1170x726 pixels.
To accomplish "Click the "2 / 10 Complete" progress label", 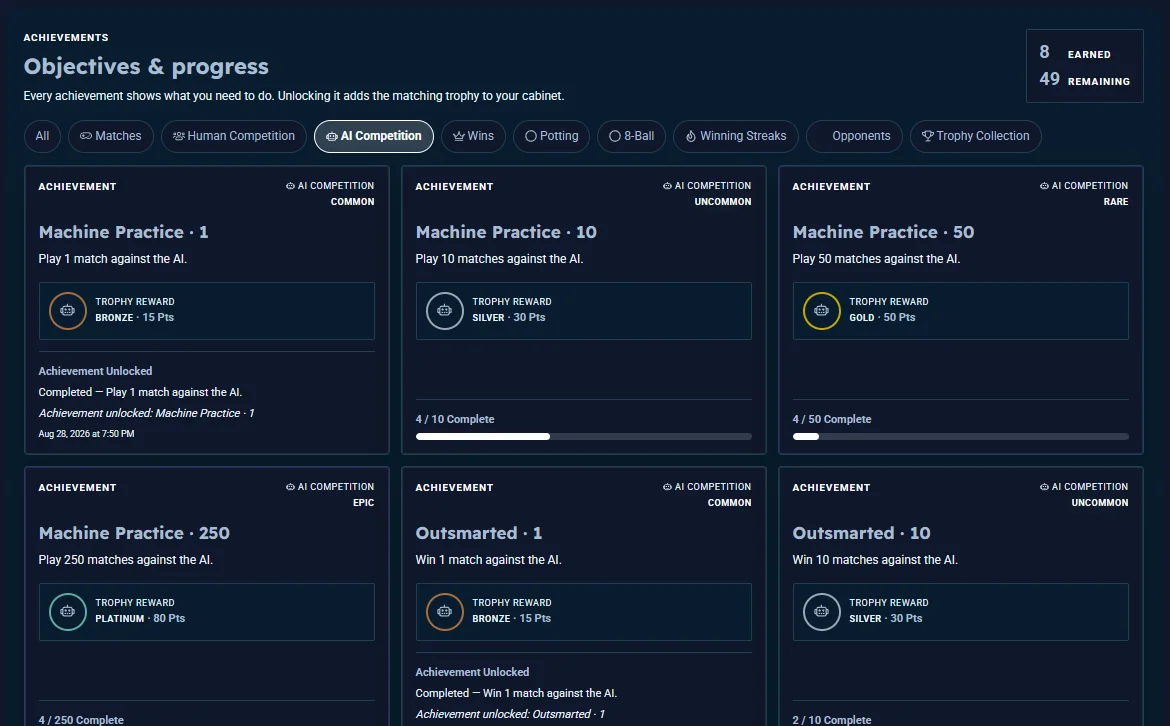I will click(832, 720).
